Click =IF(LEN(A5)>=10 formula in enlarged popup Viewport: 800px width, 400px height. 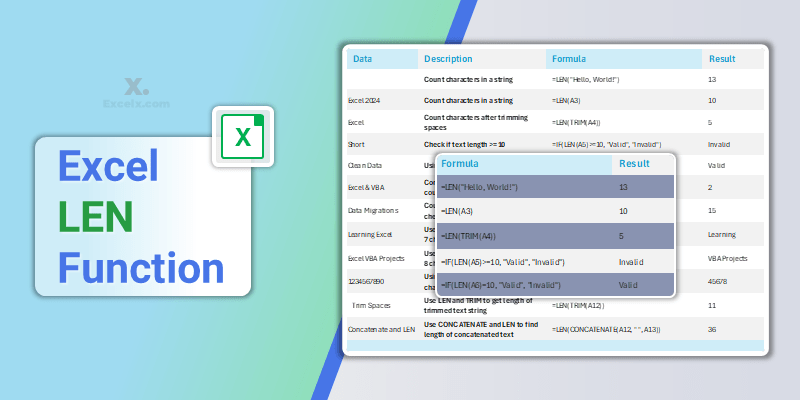tap(503, 262)
